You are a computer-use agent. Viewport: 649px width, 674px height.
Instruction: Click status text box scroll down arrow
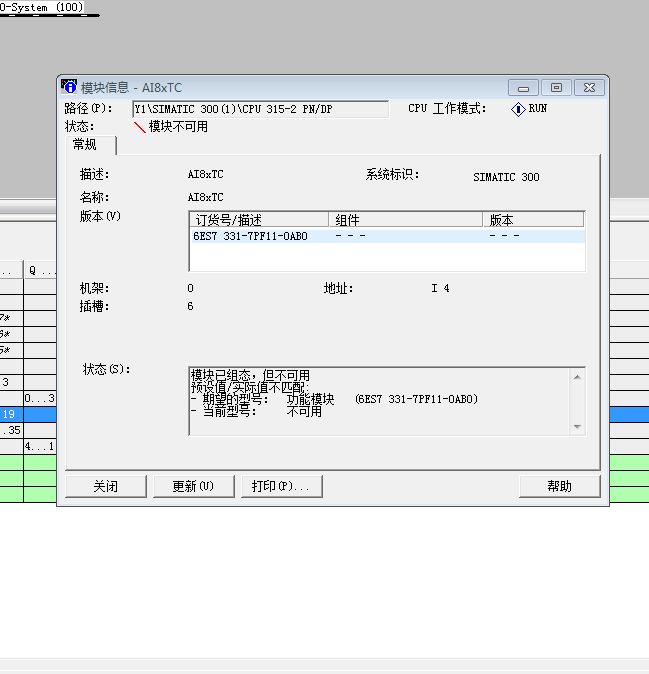(x=577, y=427)
